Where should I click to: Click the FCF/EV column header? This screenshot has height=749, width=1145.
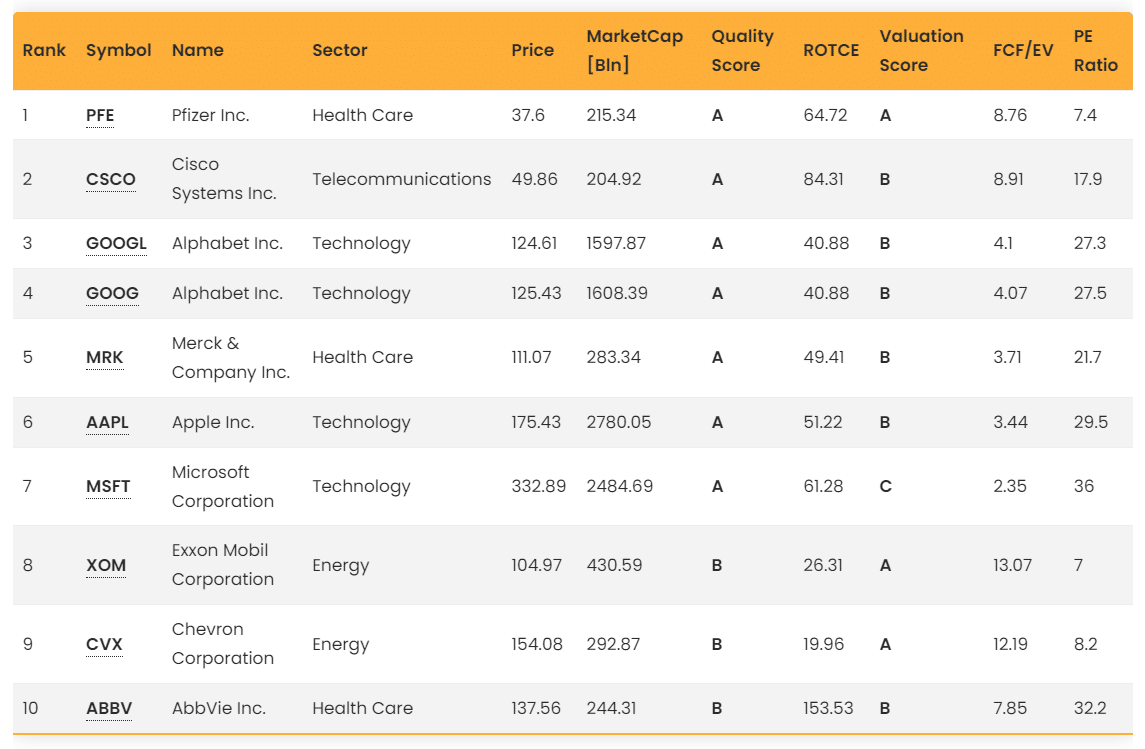pyautogui.click(x=1023, y=50)
